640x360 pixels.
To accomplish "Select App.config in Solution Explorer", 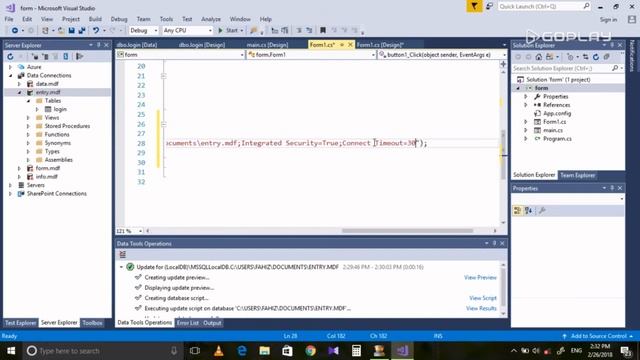I will coord(557,113).
